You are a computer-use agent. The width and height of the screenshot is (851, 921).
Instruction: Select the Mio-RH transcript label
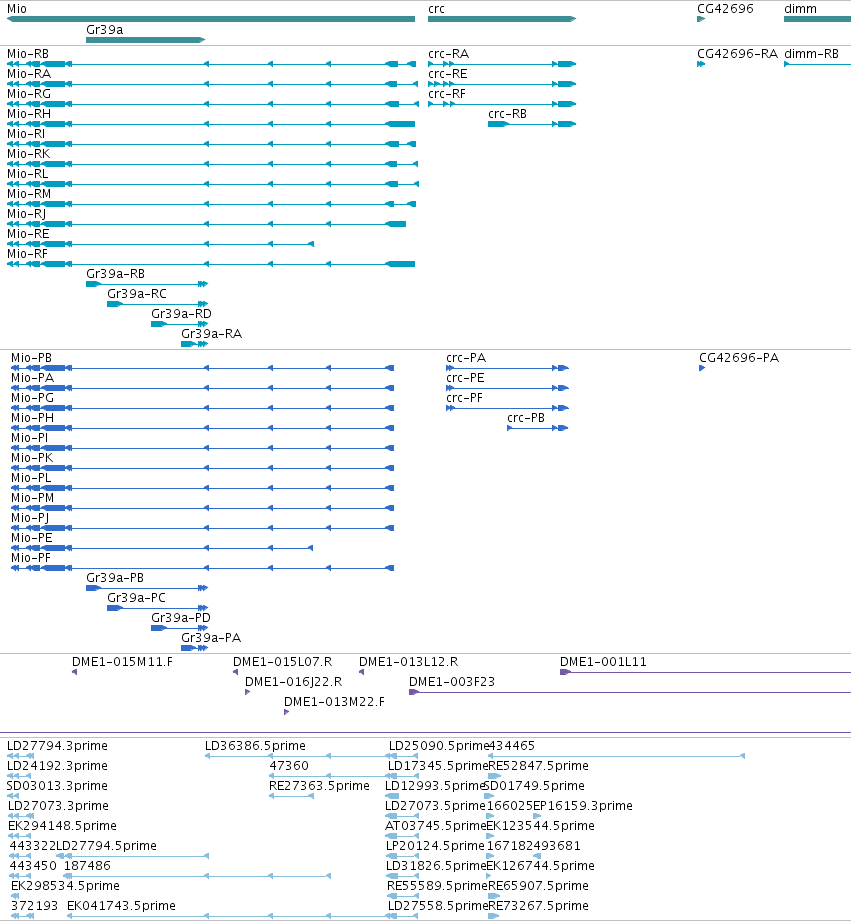pyautogui.click(x=29, y=114)
